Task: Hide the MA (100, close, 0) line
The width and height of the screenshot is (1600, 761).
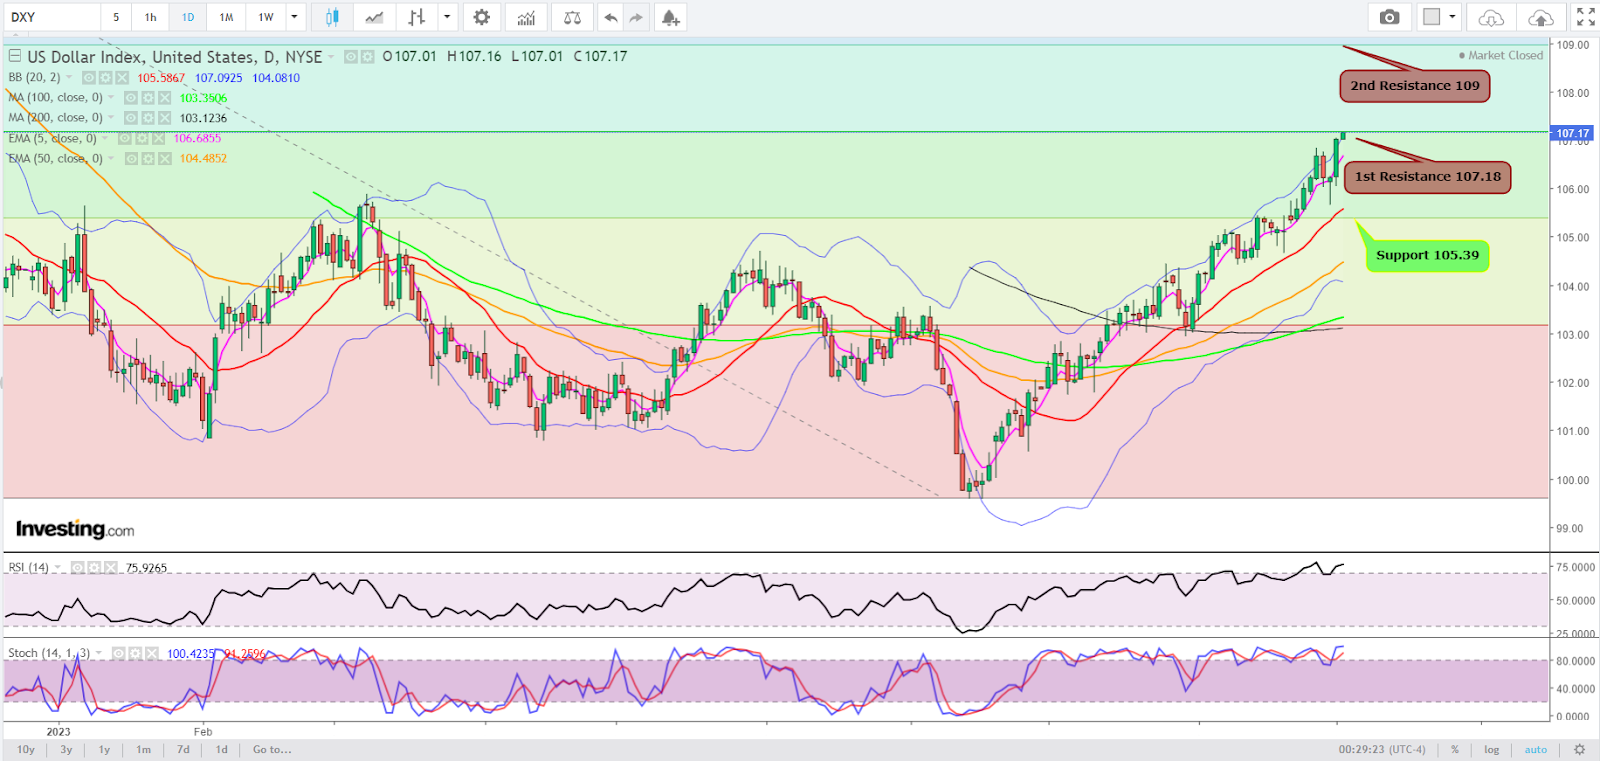Action: (x=131, y=98)
